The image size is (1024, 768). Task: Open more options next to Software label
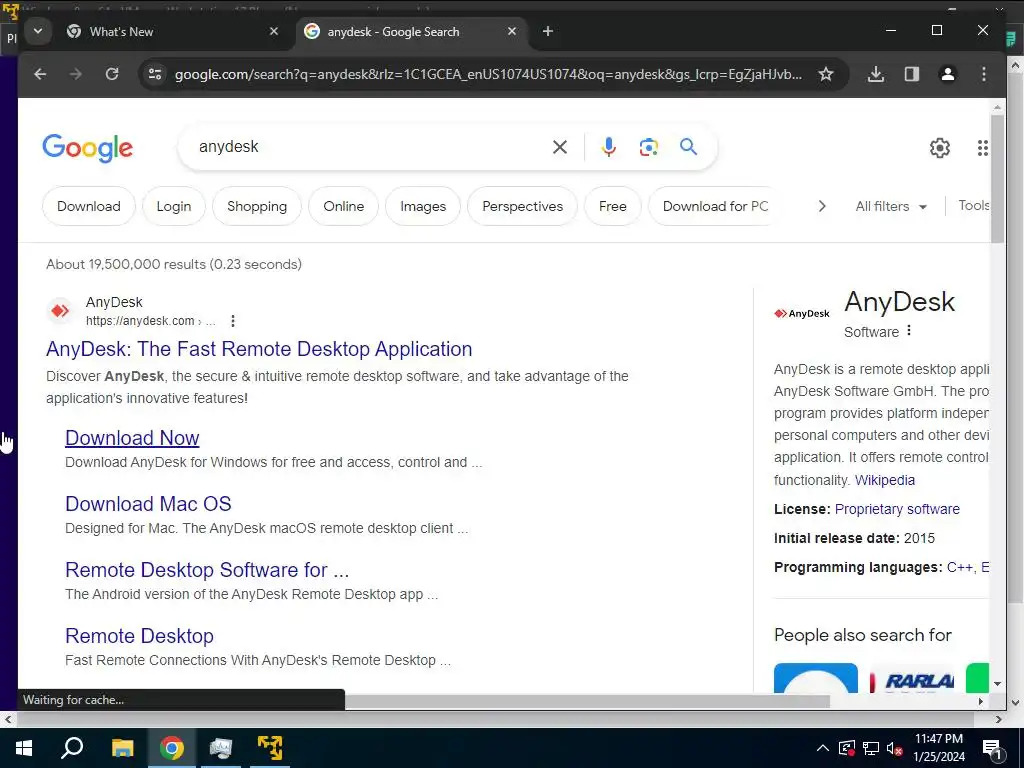pyautogui.click(x=908, y=331)
